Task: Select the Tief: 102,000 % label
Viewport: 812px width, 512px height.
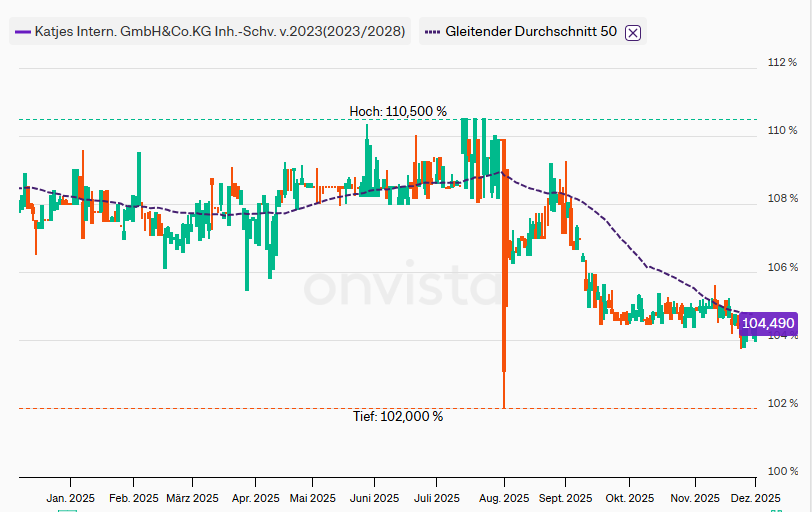Action: tap(397, 416)
